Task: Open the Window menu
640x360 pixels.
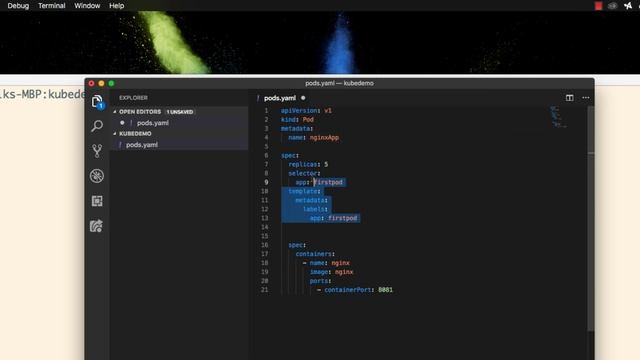Action: pyautogui.click(x=87, y=6)
